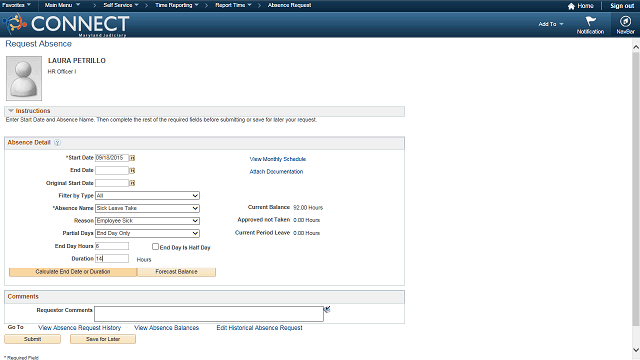
Task: Open Self Service breadcrumb menu
Action: point(121,5)
